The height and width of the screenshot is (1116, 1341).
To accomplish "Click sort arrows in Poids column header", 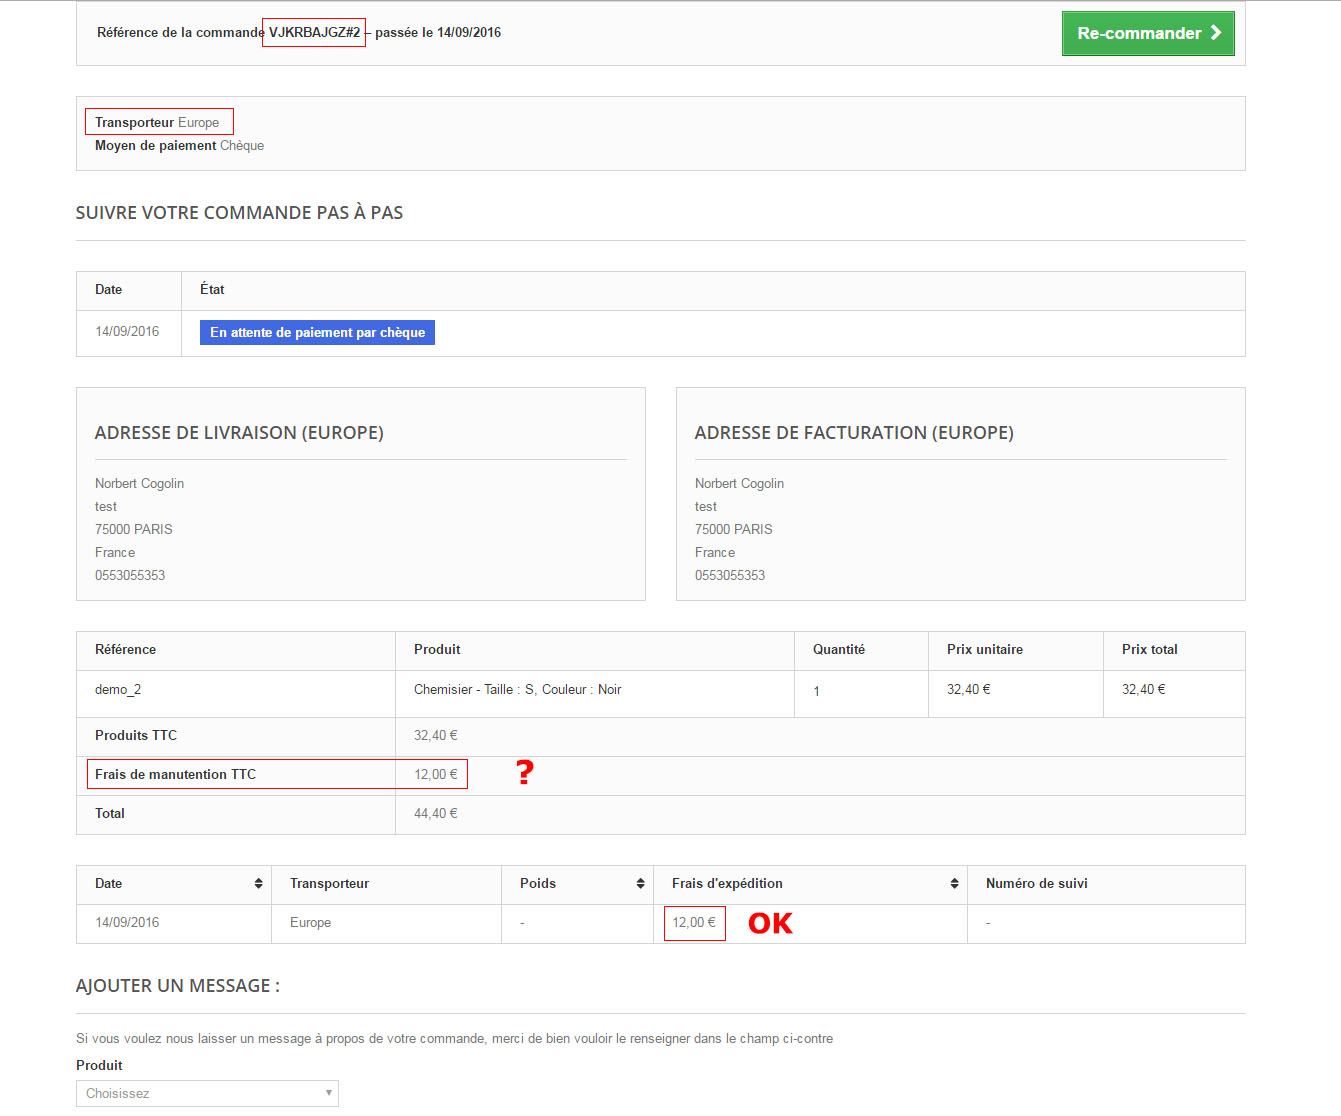I will pos(640,883).
